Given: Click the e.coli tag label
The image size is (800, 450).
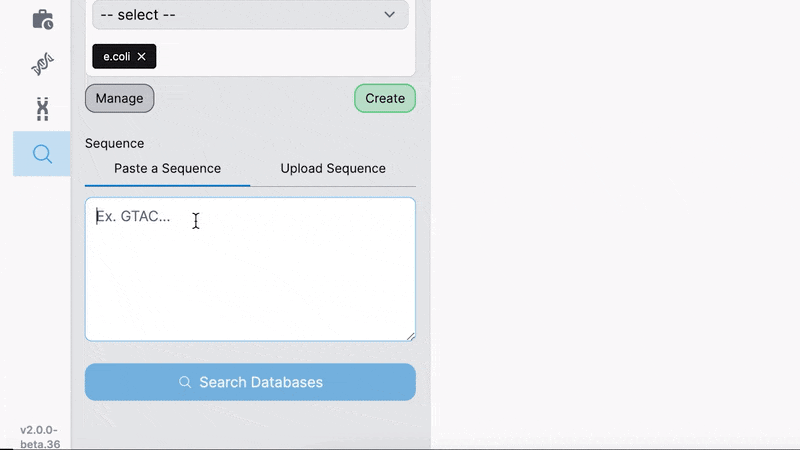Looking at the screenshot, I should tap(117, 57).
